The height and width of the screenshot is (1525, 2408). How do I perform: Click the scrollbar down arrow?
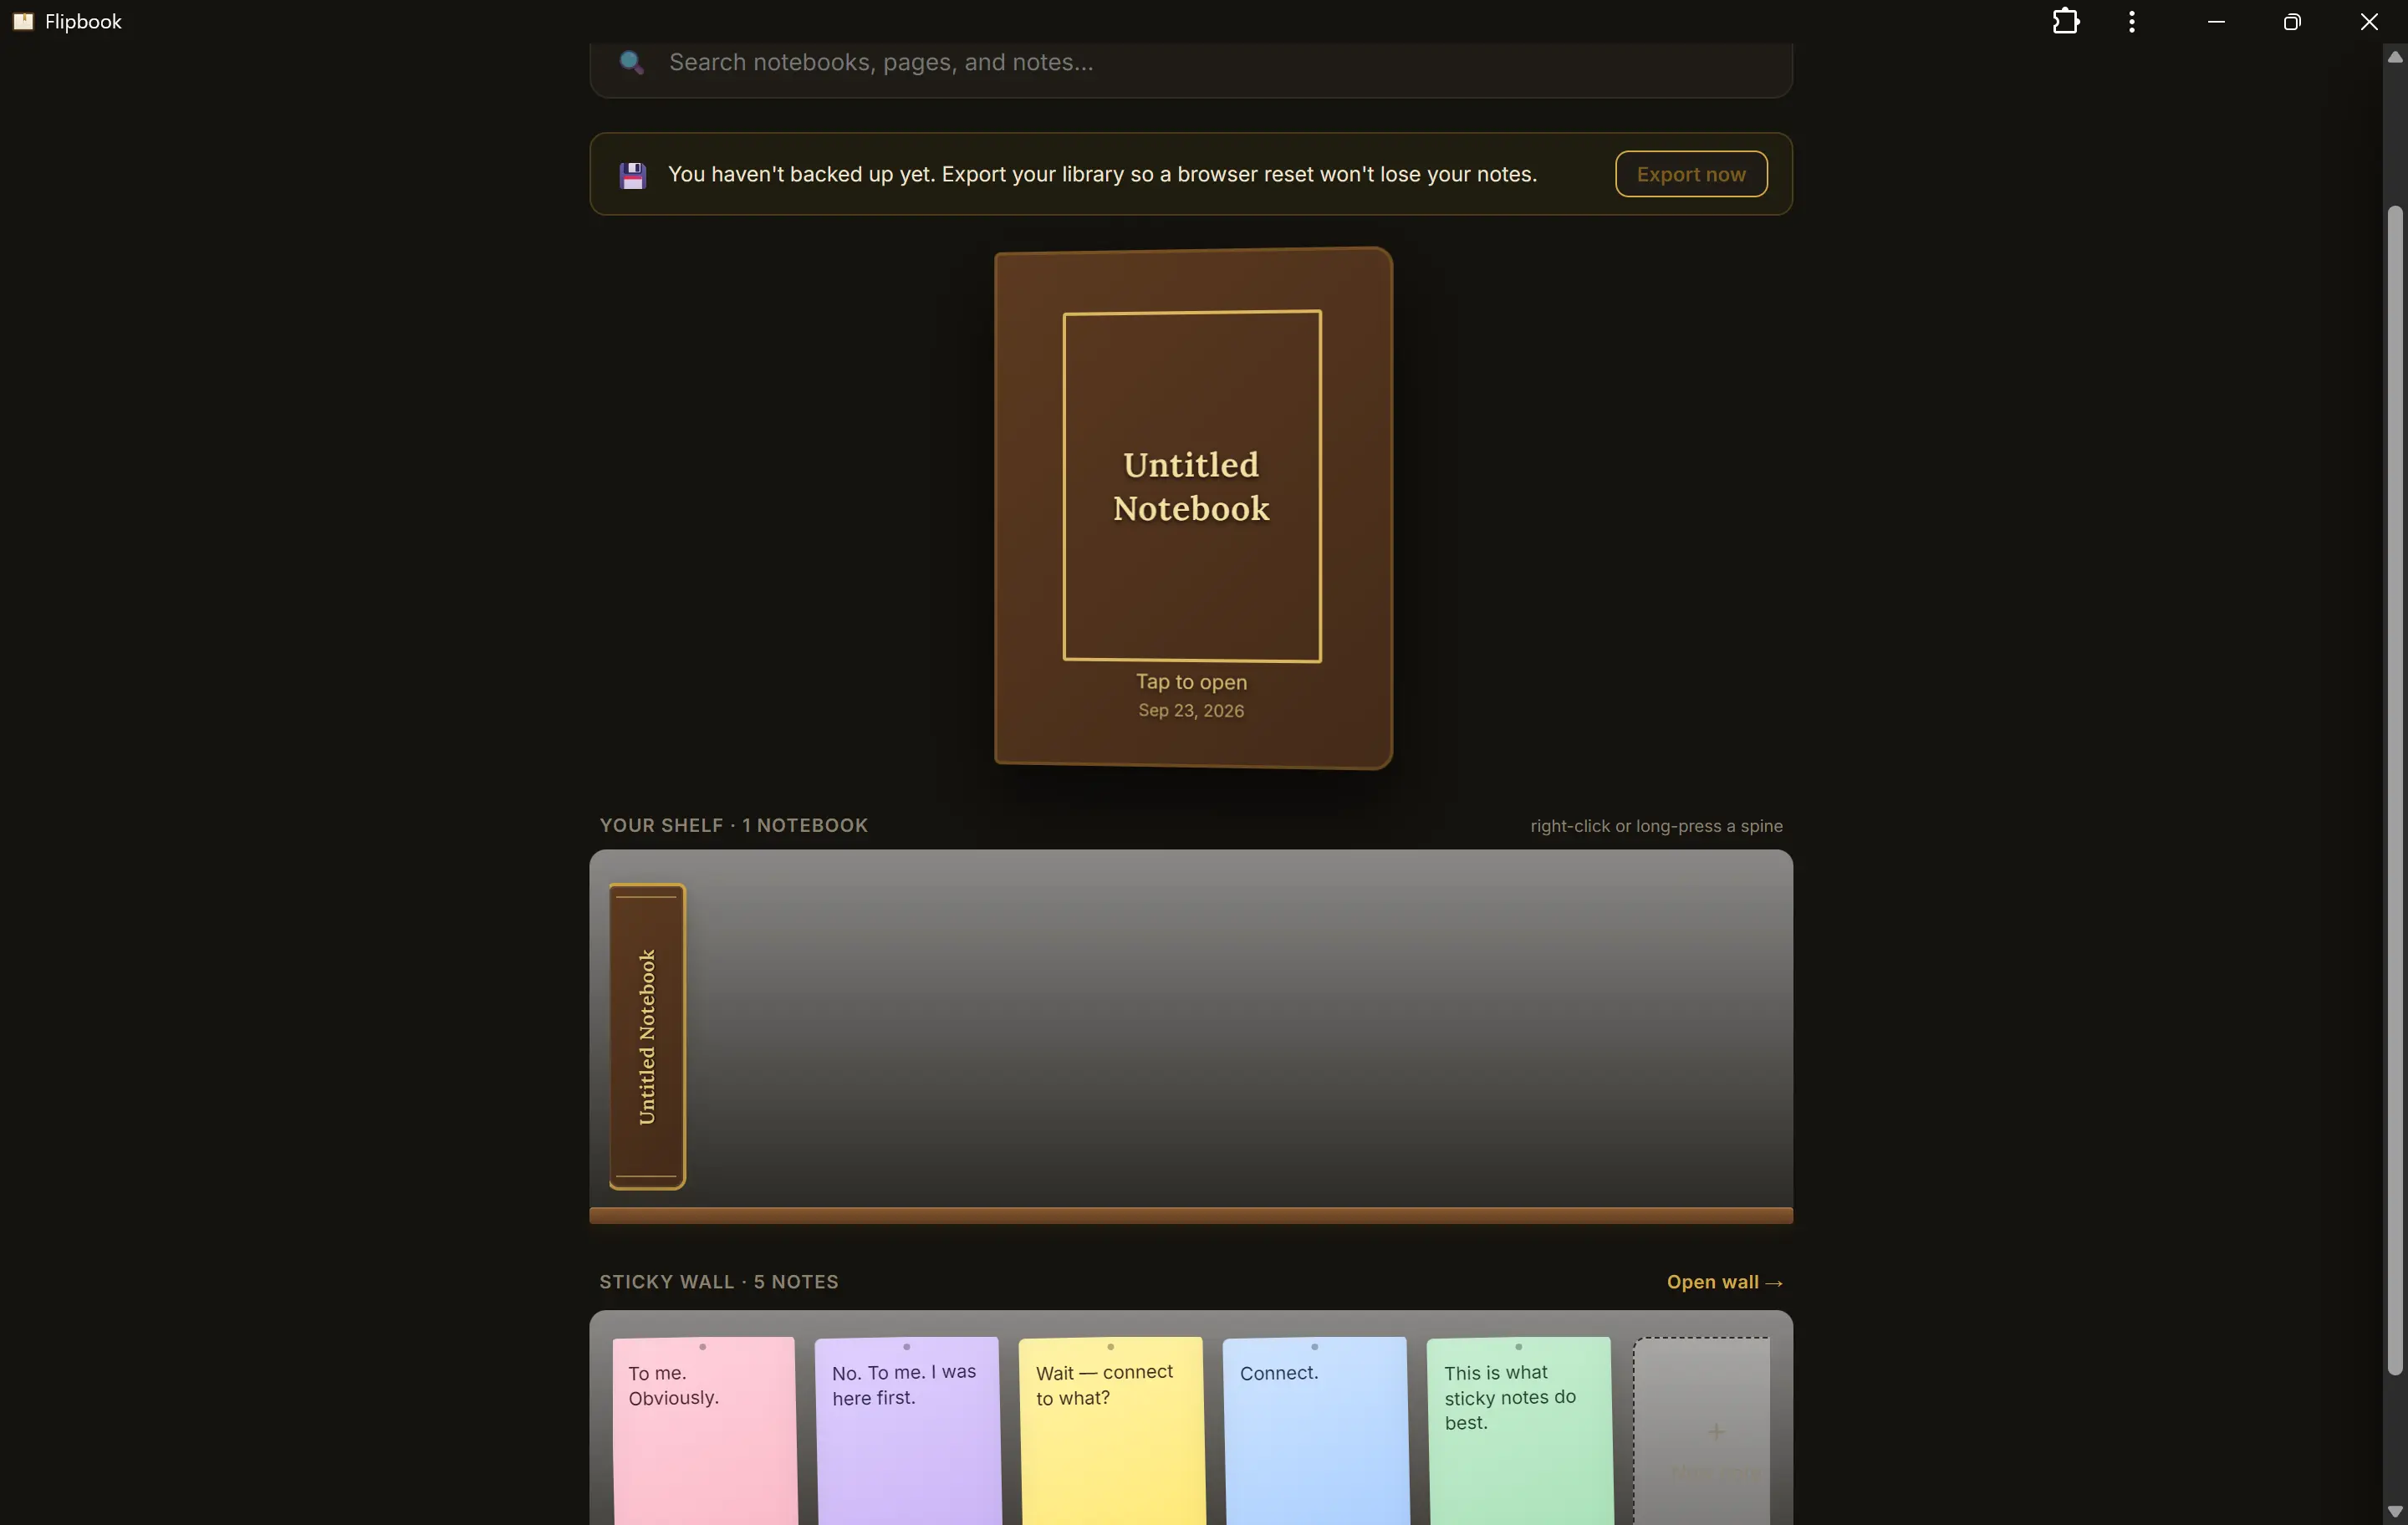pos(2395,1511)
